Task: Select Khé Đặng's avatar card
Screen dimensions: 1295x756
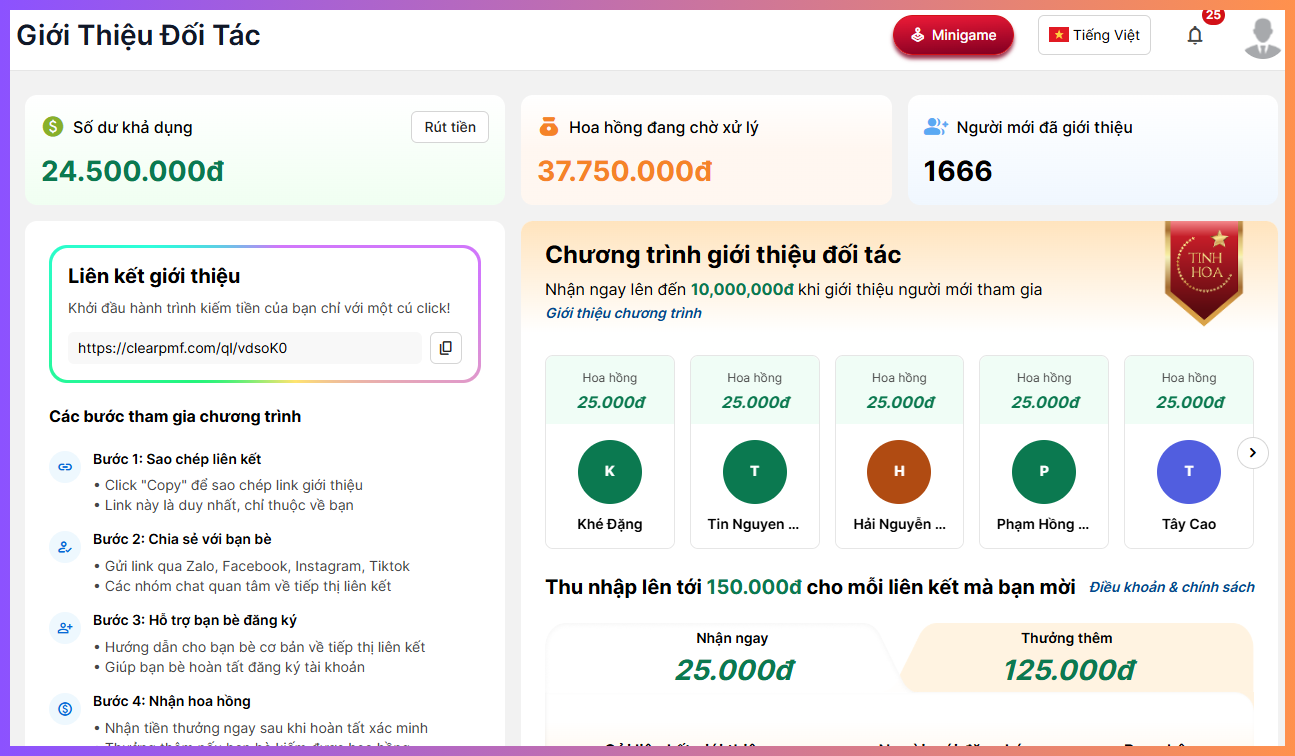Action: (x=610, y=471)
